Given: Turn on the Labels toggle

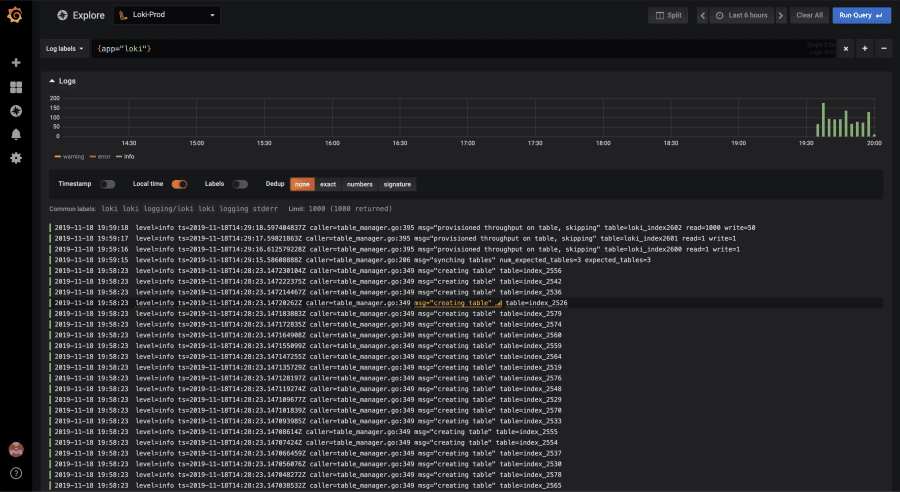Looking at the screenshot, I should (240, 184).
